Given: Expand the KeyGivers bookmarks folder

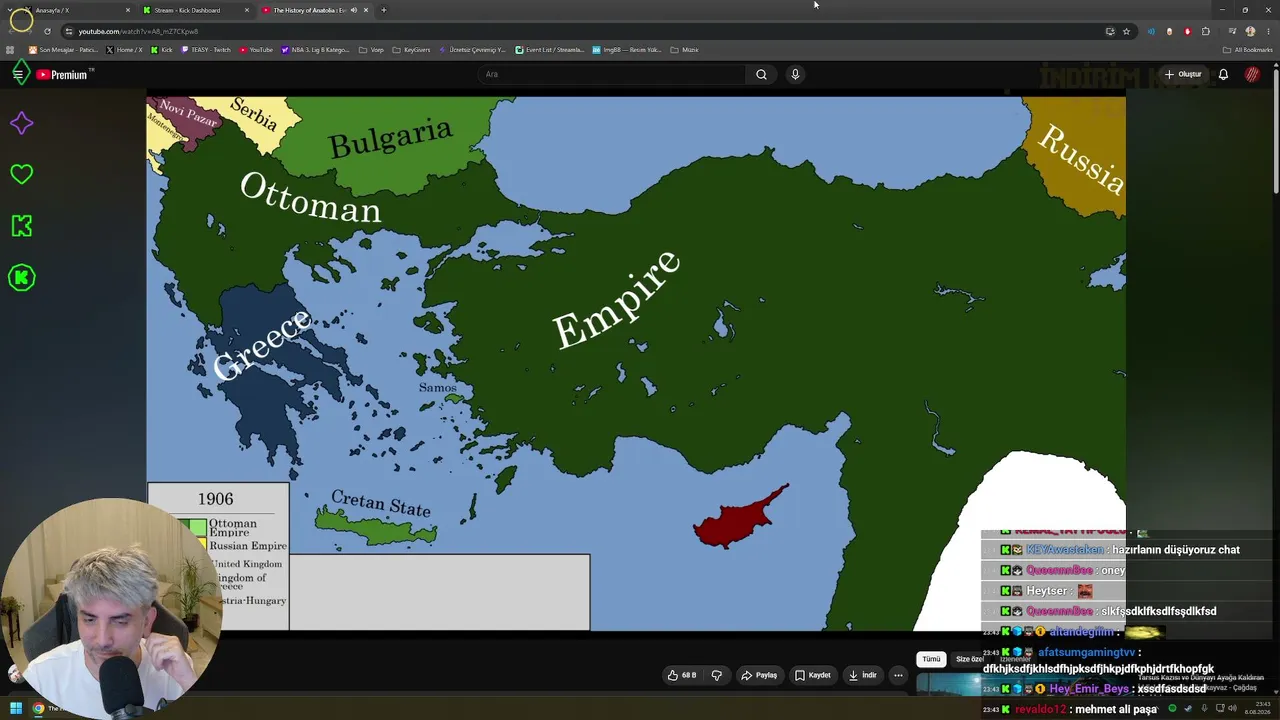Looking at the screenshot, I should [411, 50].
